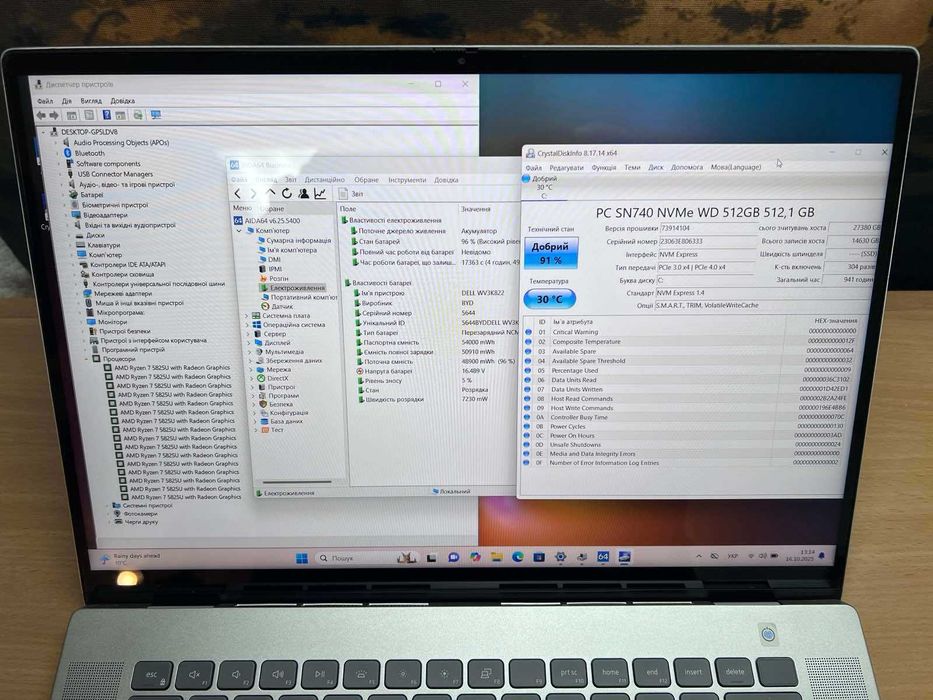Open Теми menu in CrystalDiskInfo
Viewport: 933px width, 700px height.
tap(632, 167)
